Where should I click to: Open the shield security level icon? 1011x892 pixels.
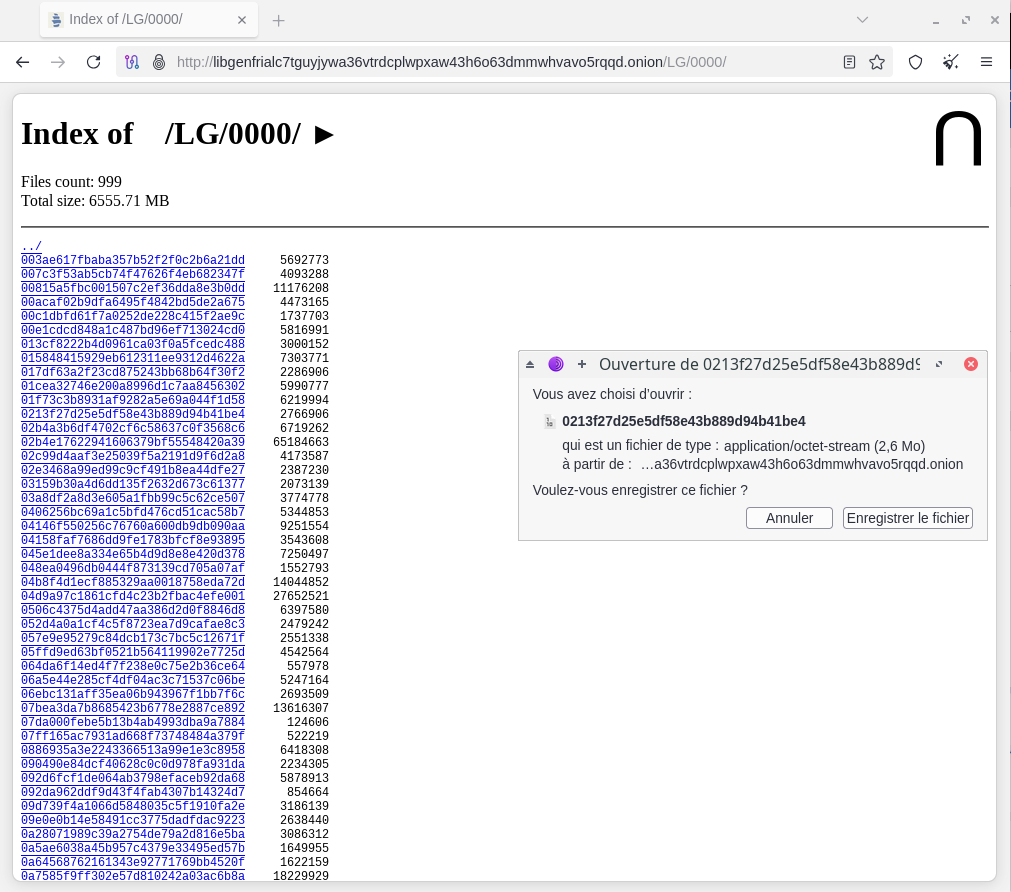pos(915,62)
